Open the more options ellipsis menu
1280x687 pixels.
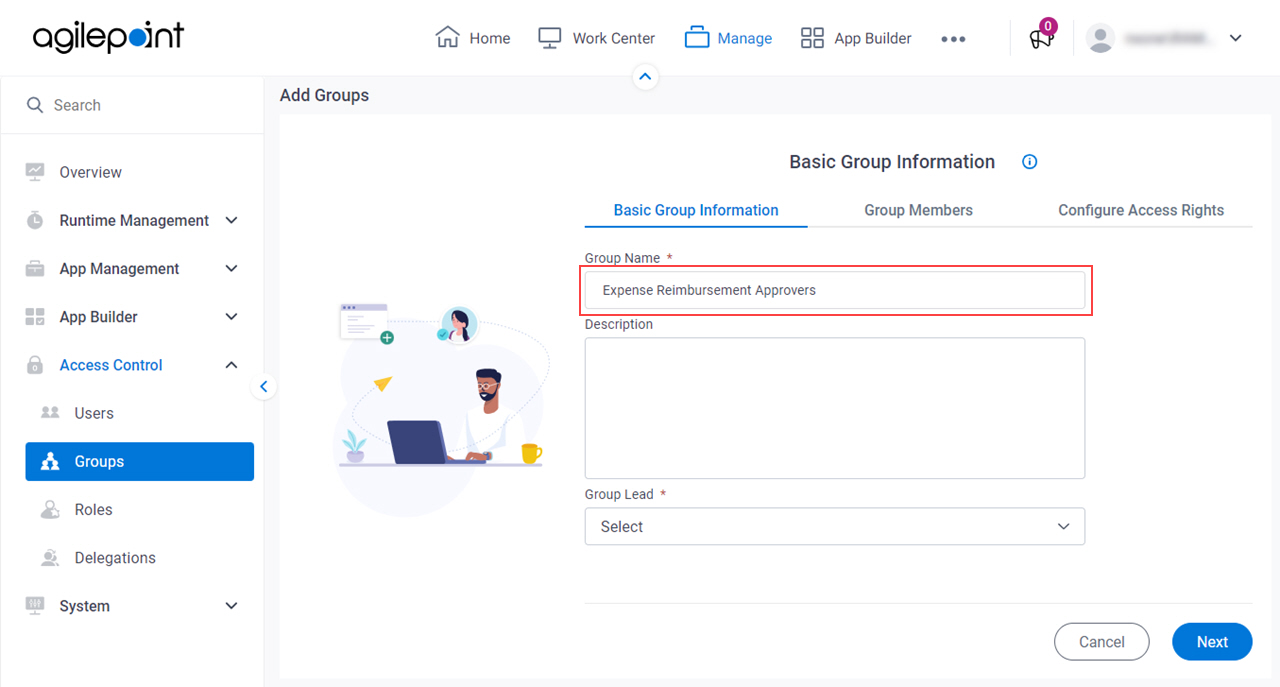953,39
